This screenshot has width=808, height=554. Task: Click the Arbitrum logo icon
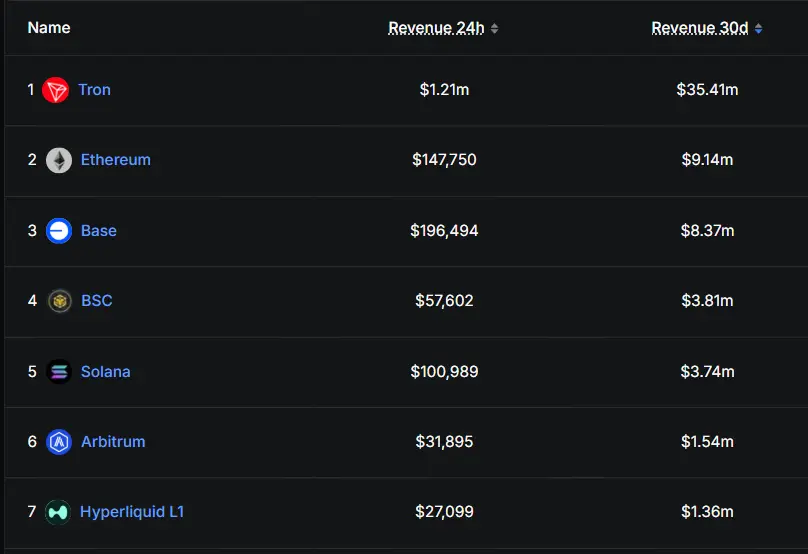[x=59, y=442]
